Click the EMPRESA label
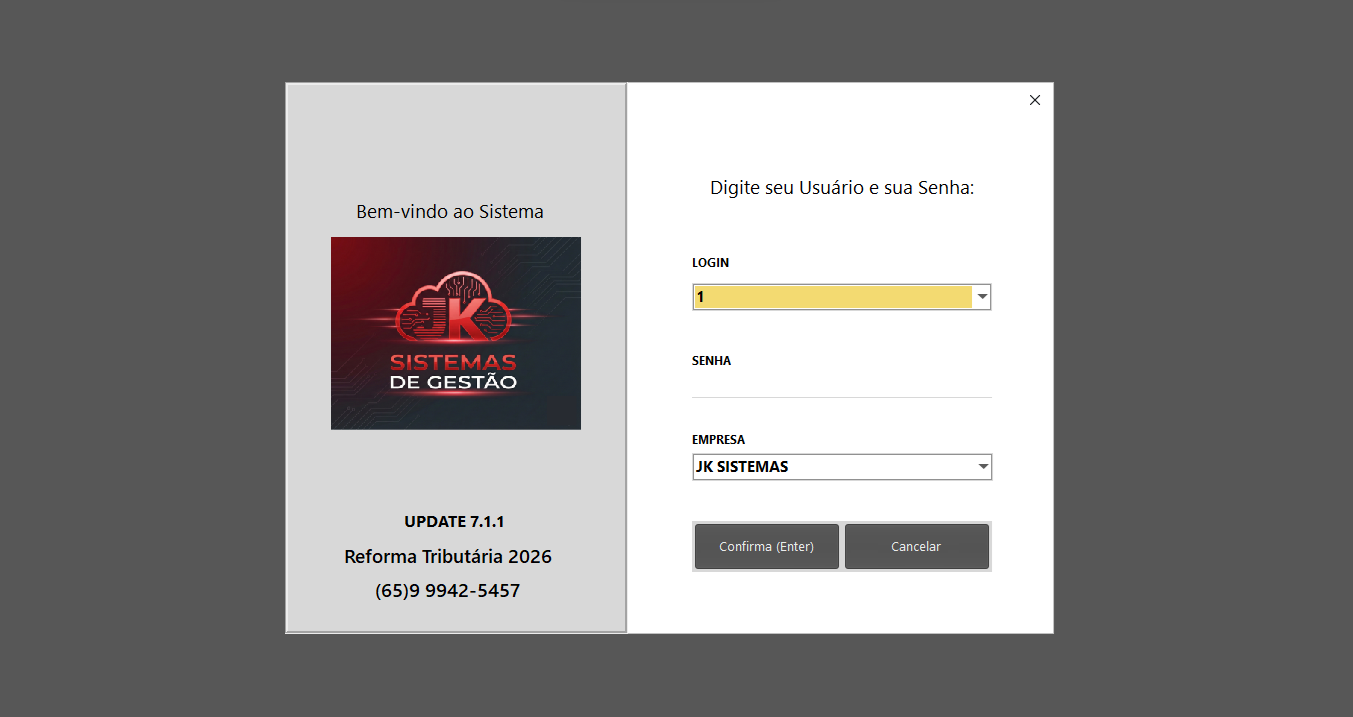Image resolution: width=1353 pixels, height=717 pixels. [x=718, y=440]
